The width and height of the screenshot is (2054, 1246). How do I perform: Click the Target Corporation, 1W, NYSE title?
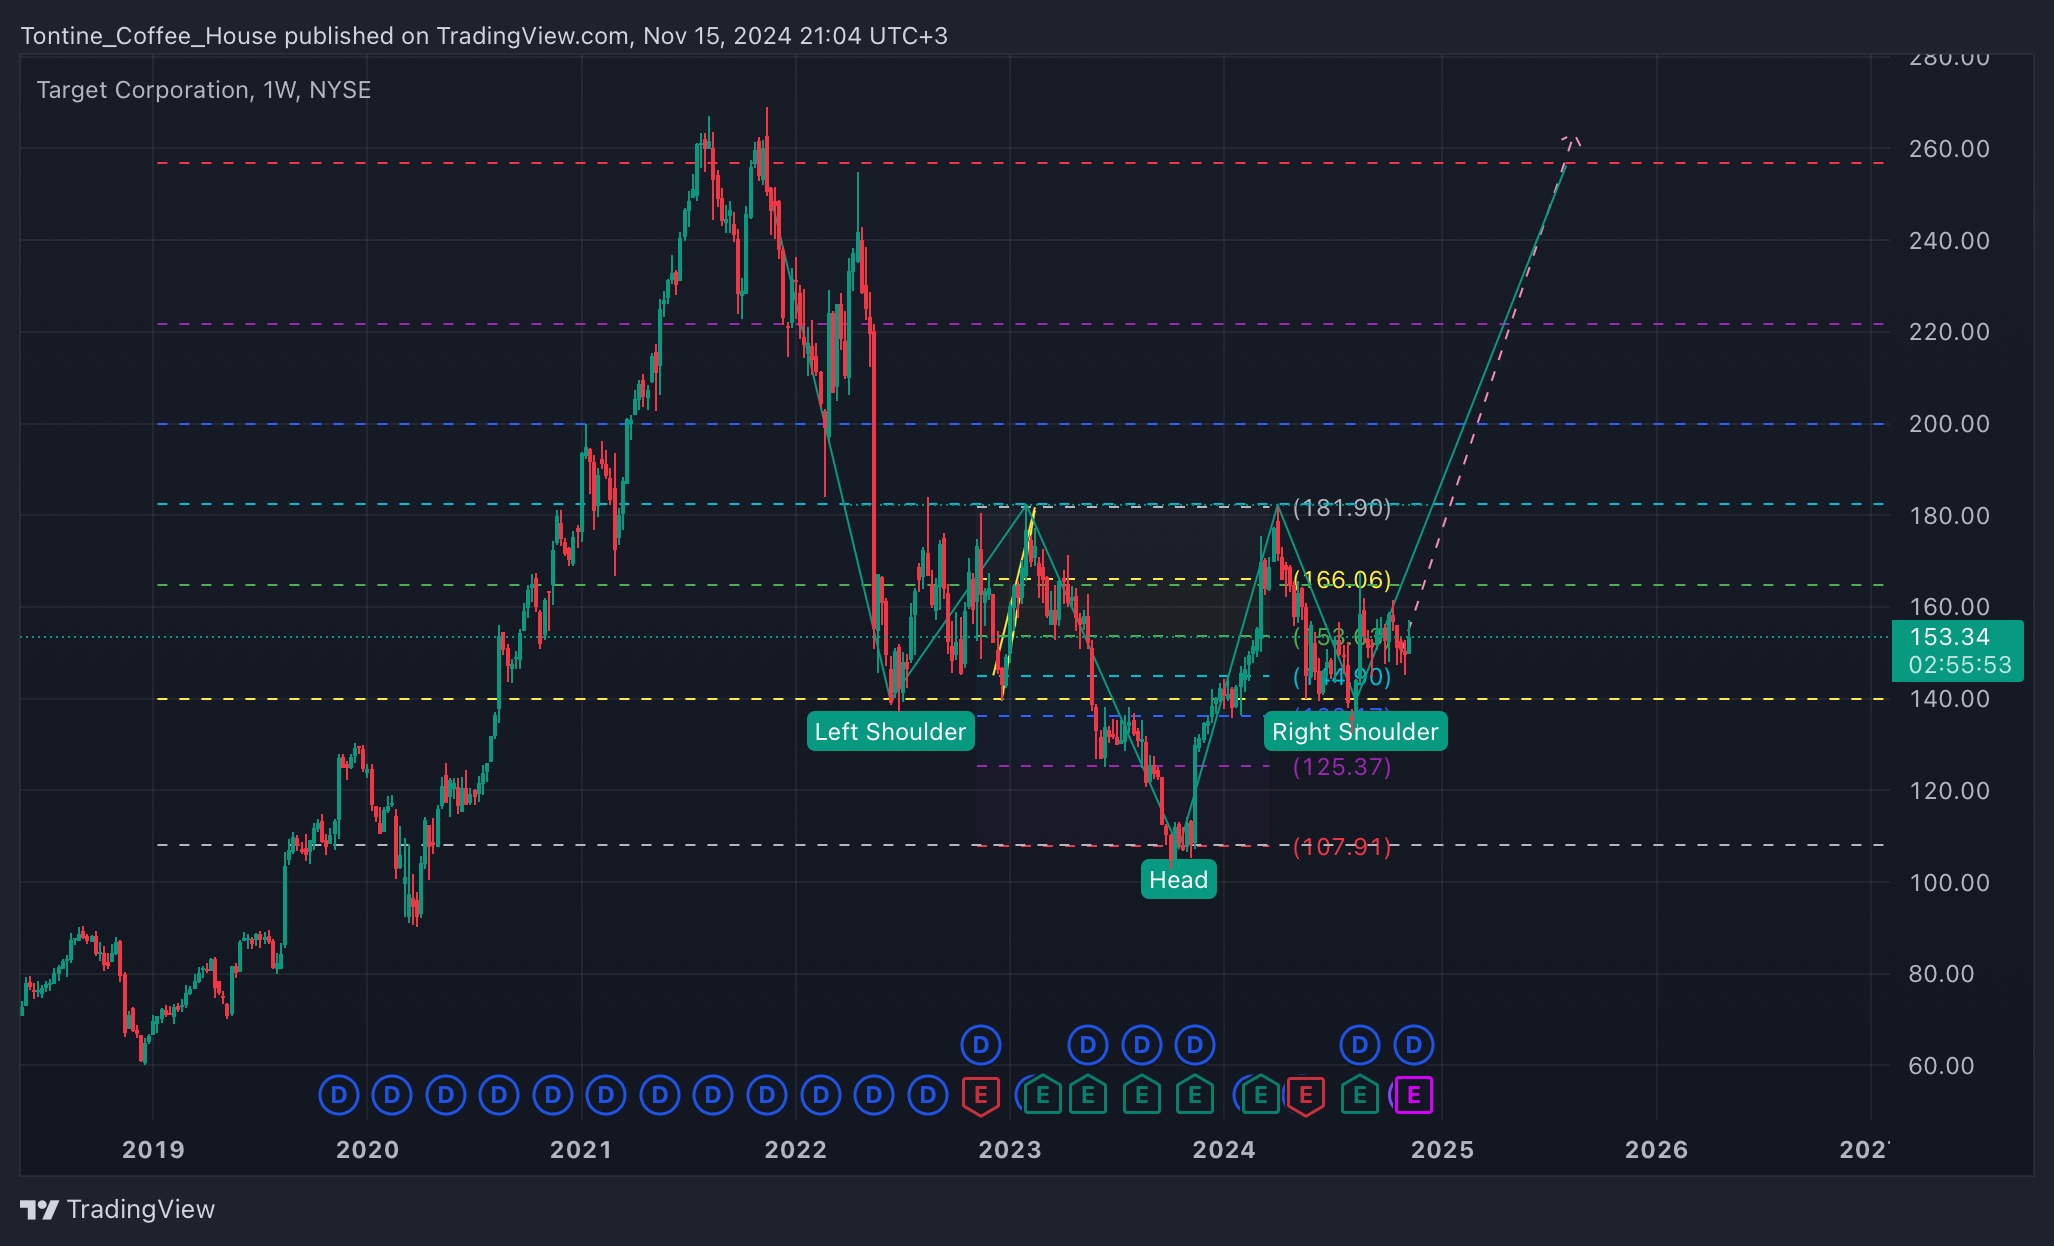(204, 90)
